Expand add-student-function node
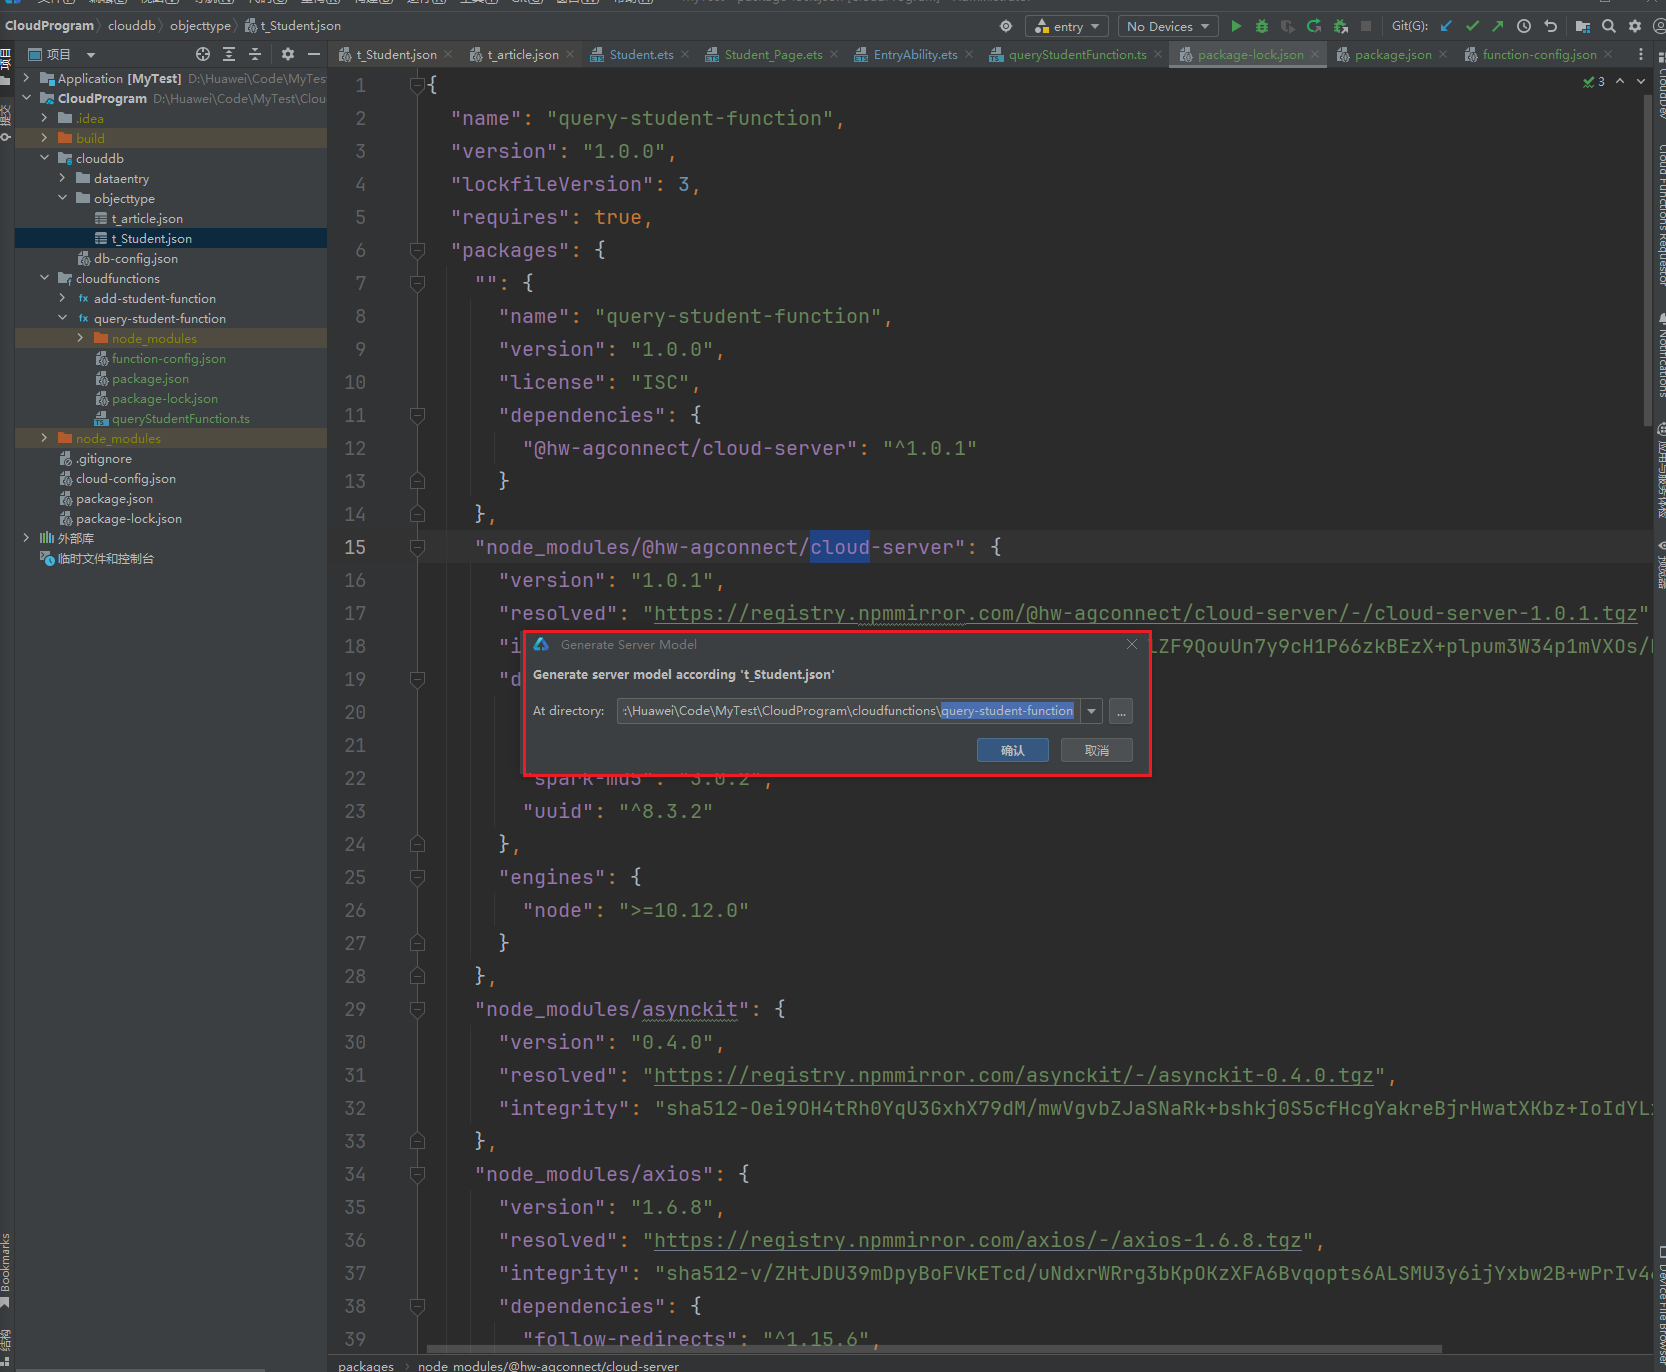The width and height of the screenshot is (1666, 1372). pos(63,298)
